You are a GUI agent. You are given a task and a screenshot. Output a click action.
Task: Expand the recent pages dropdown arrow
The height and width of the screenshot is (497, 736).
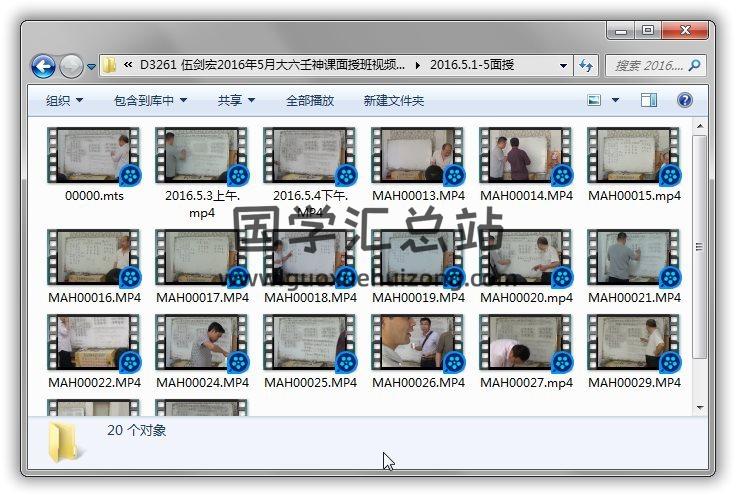click(x=91, y=67)
